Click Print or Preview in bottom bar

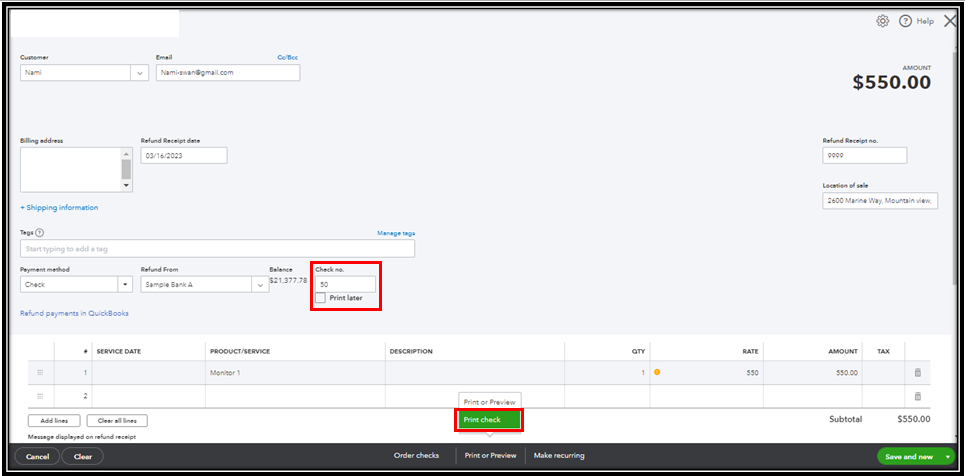(x=491, y=456)
